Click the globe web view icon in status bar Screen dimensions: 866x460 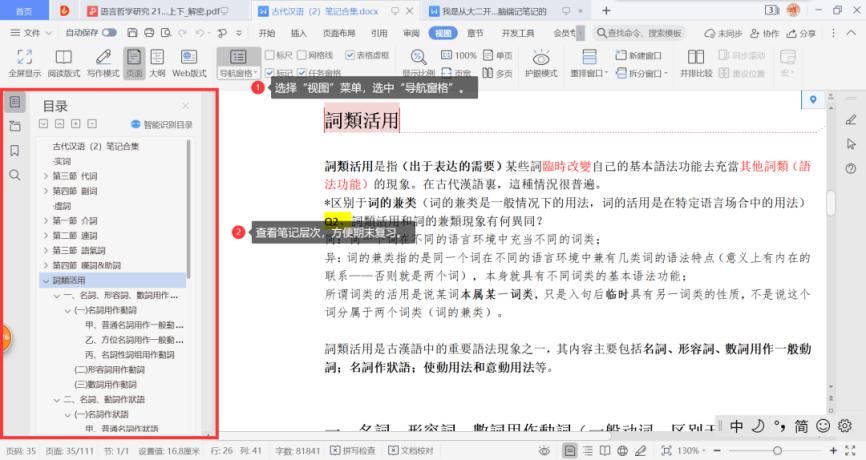pyautogui.click(x=622, y=451)
